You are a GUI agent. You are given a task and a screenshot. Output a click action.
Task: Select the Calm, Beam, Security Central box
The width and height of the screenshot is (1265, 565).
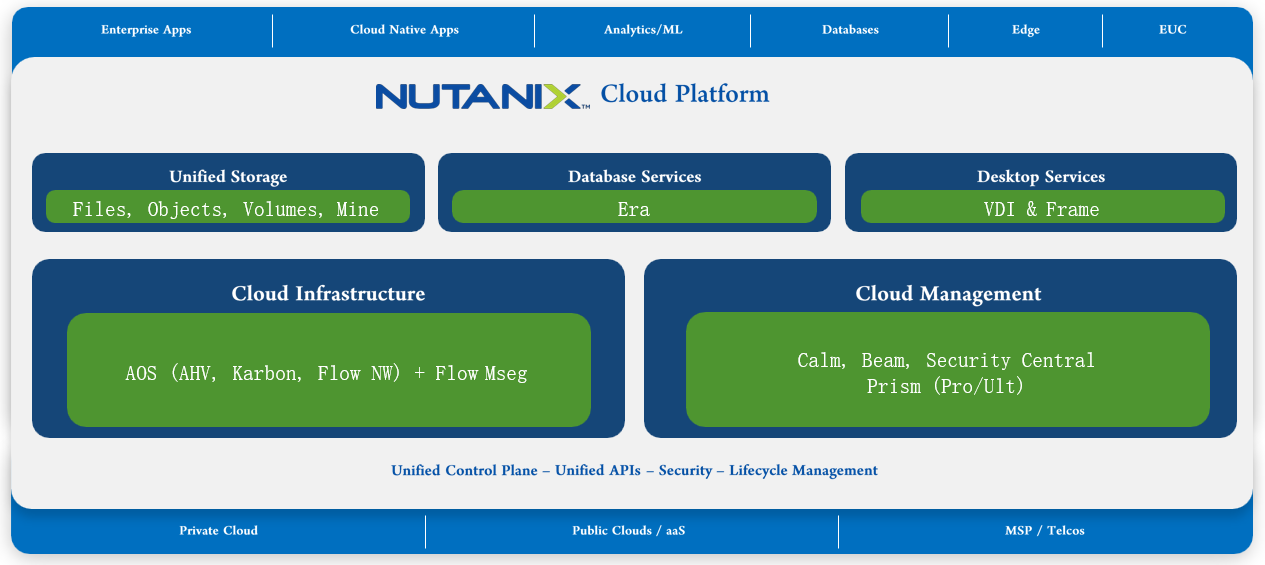pyautogui.click(x=948, y=370)
